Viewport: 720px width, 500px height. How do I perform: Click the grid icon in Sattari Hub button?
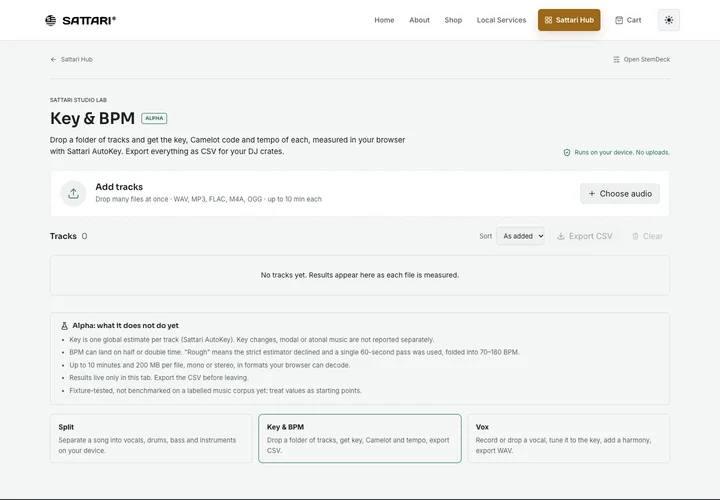pyautogui.click(x=548, y=20)
